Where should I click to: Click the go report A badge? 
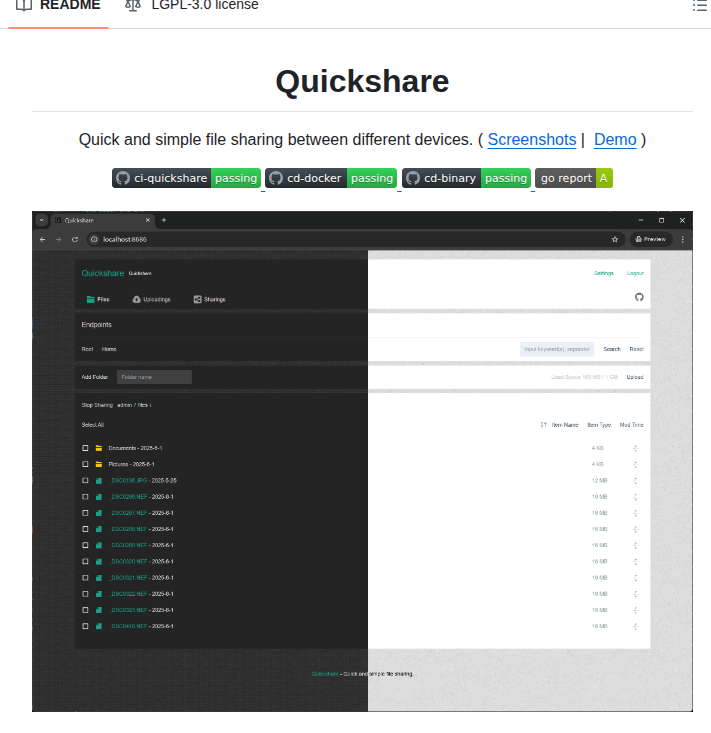(574, 178)
